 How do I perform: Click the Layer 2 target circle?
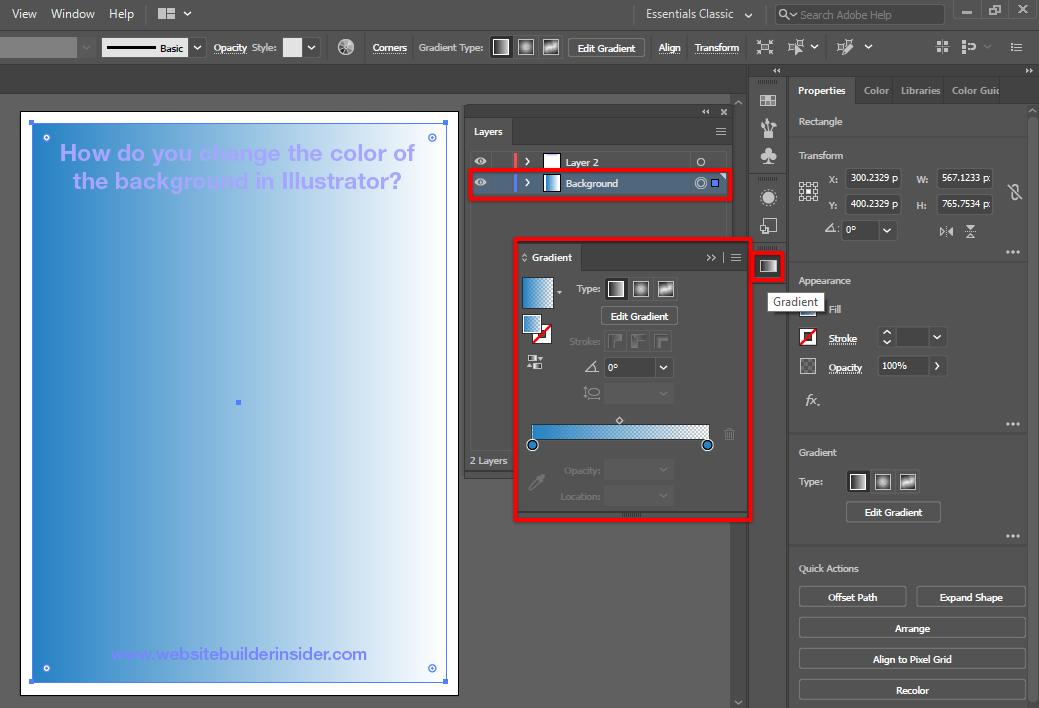point(700,162)
